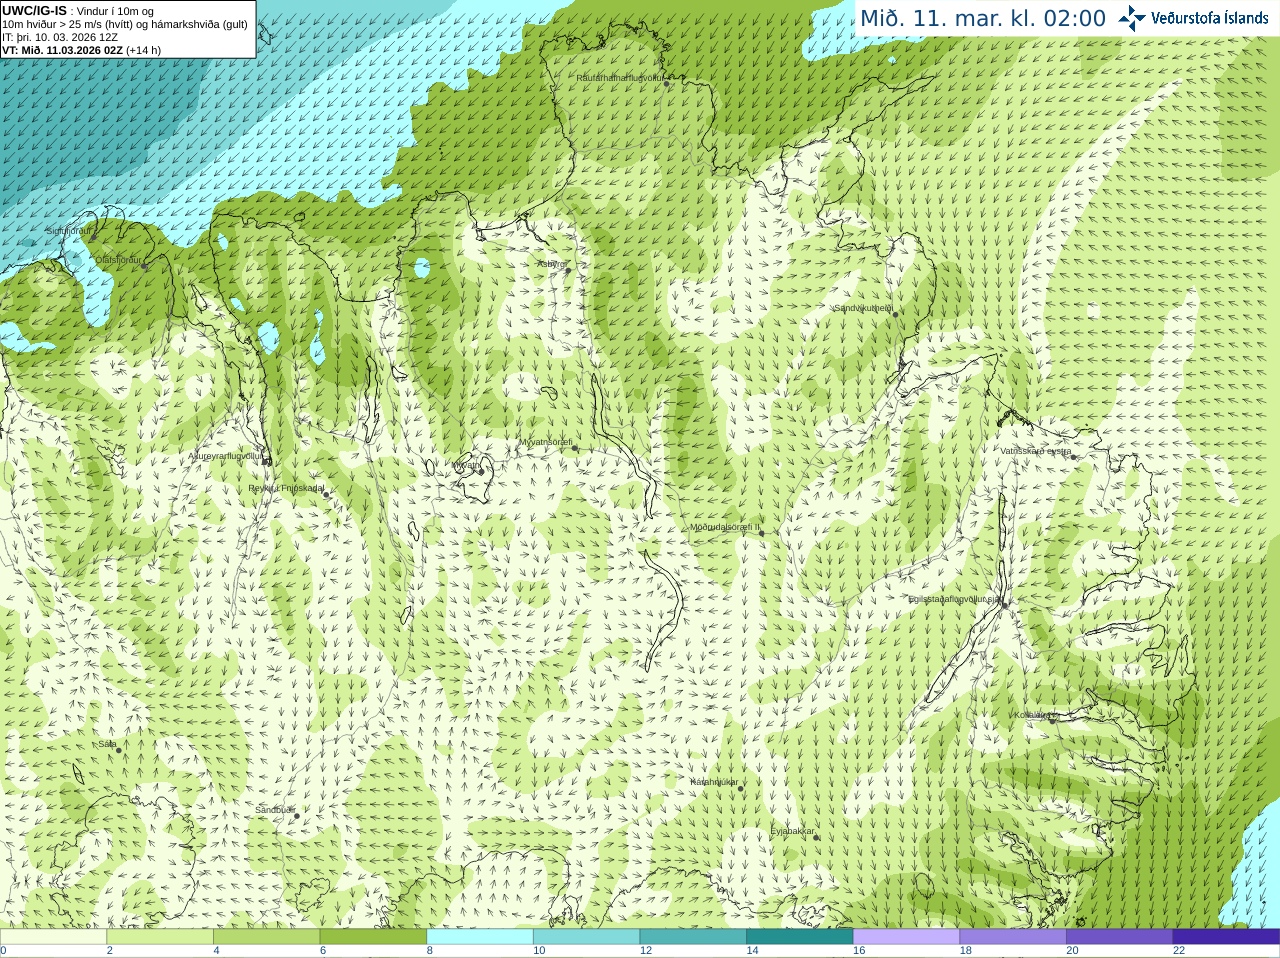Click the 18–20 m/s purple legend swatch

click(1013, 937)
